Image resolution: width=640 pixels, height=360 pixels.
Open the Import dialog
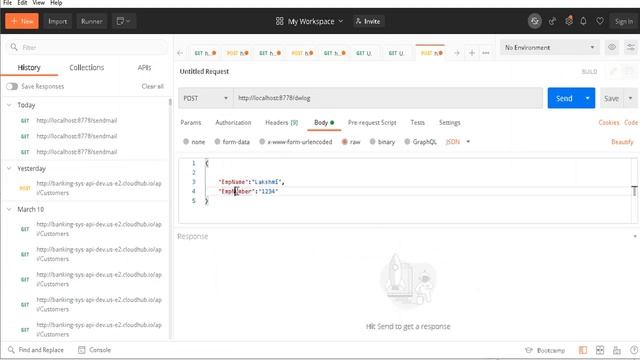pos(58,21)
